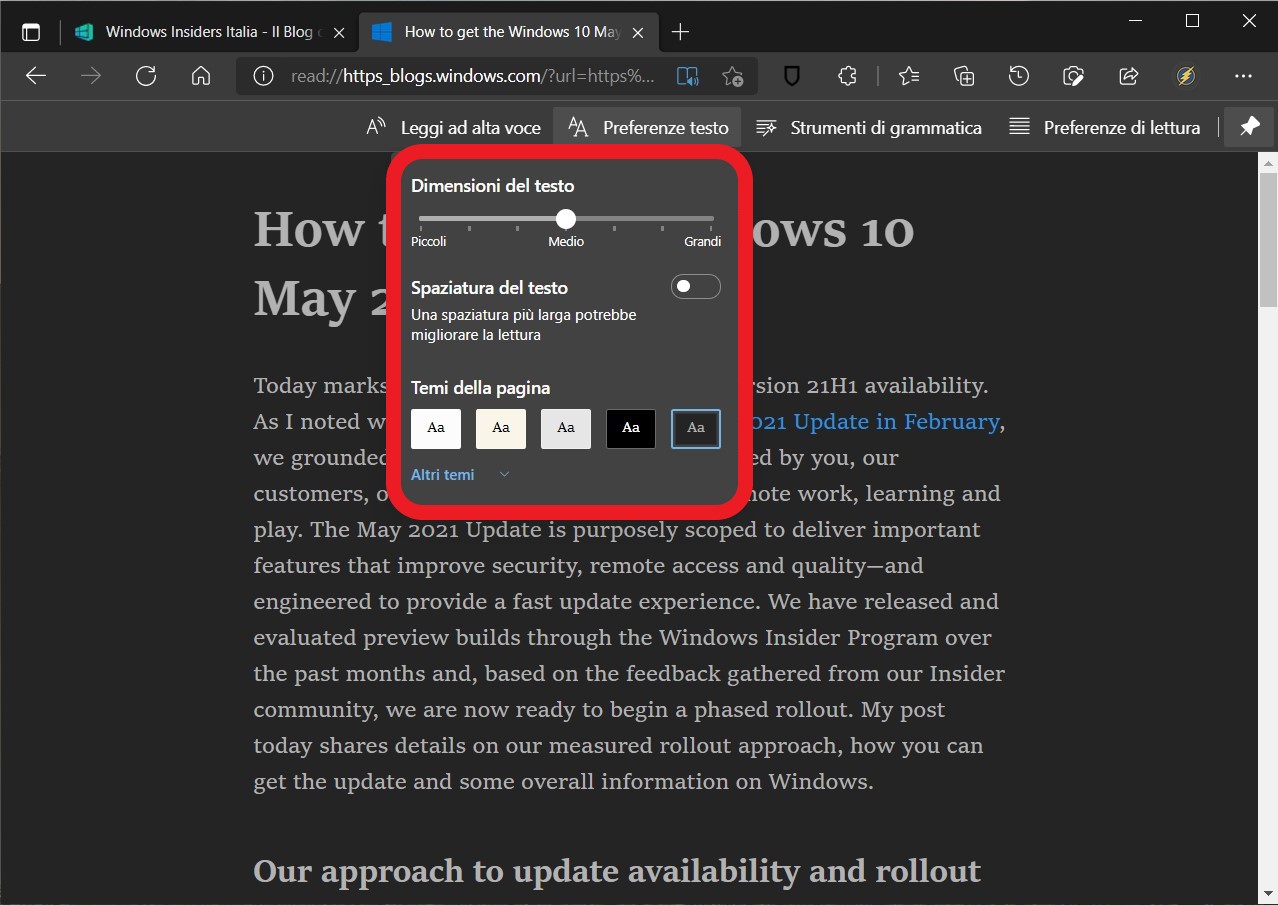Start Leggi ad alta voce
Screen dimensions: 1278x905
(x=453, y=127)
